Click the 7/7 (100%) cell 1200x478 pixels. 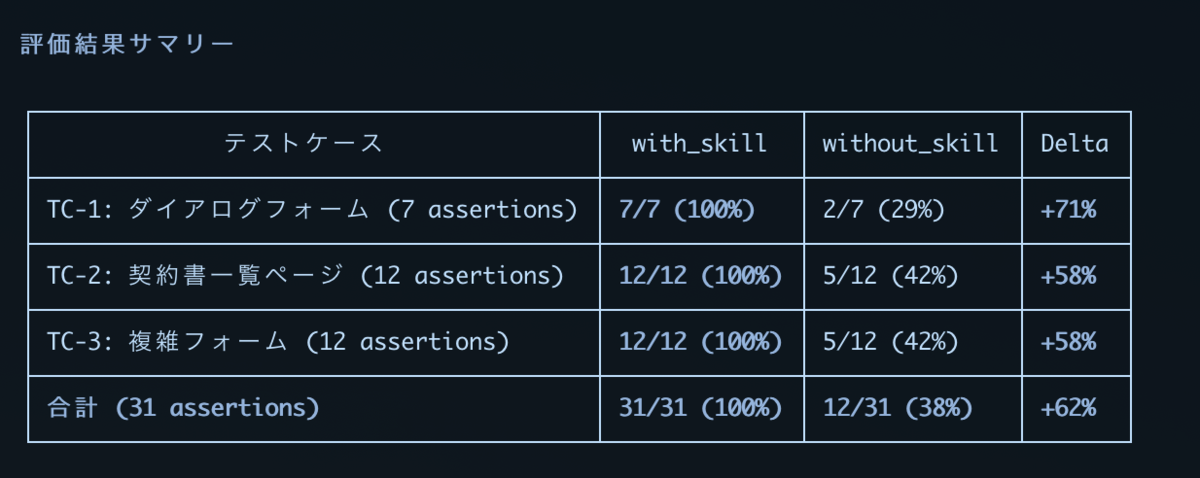coord(686,210)
